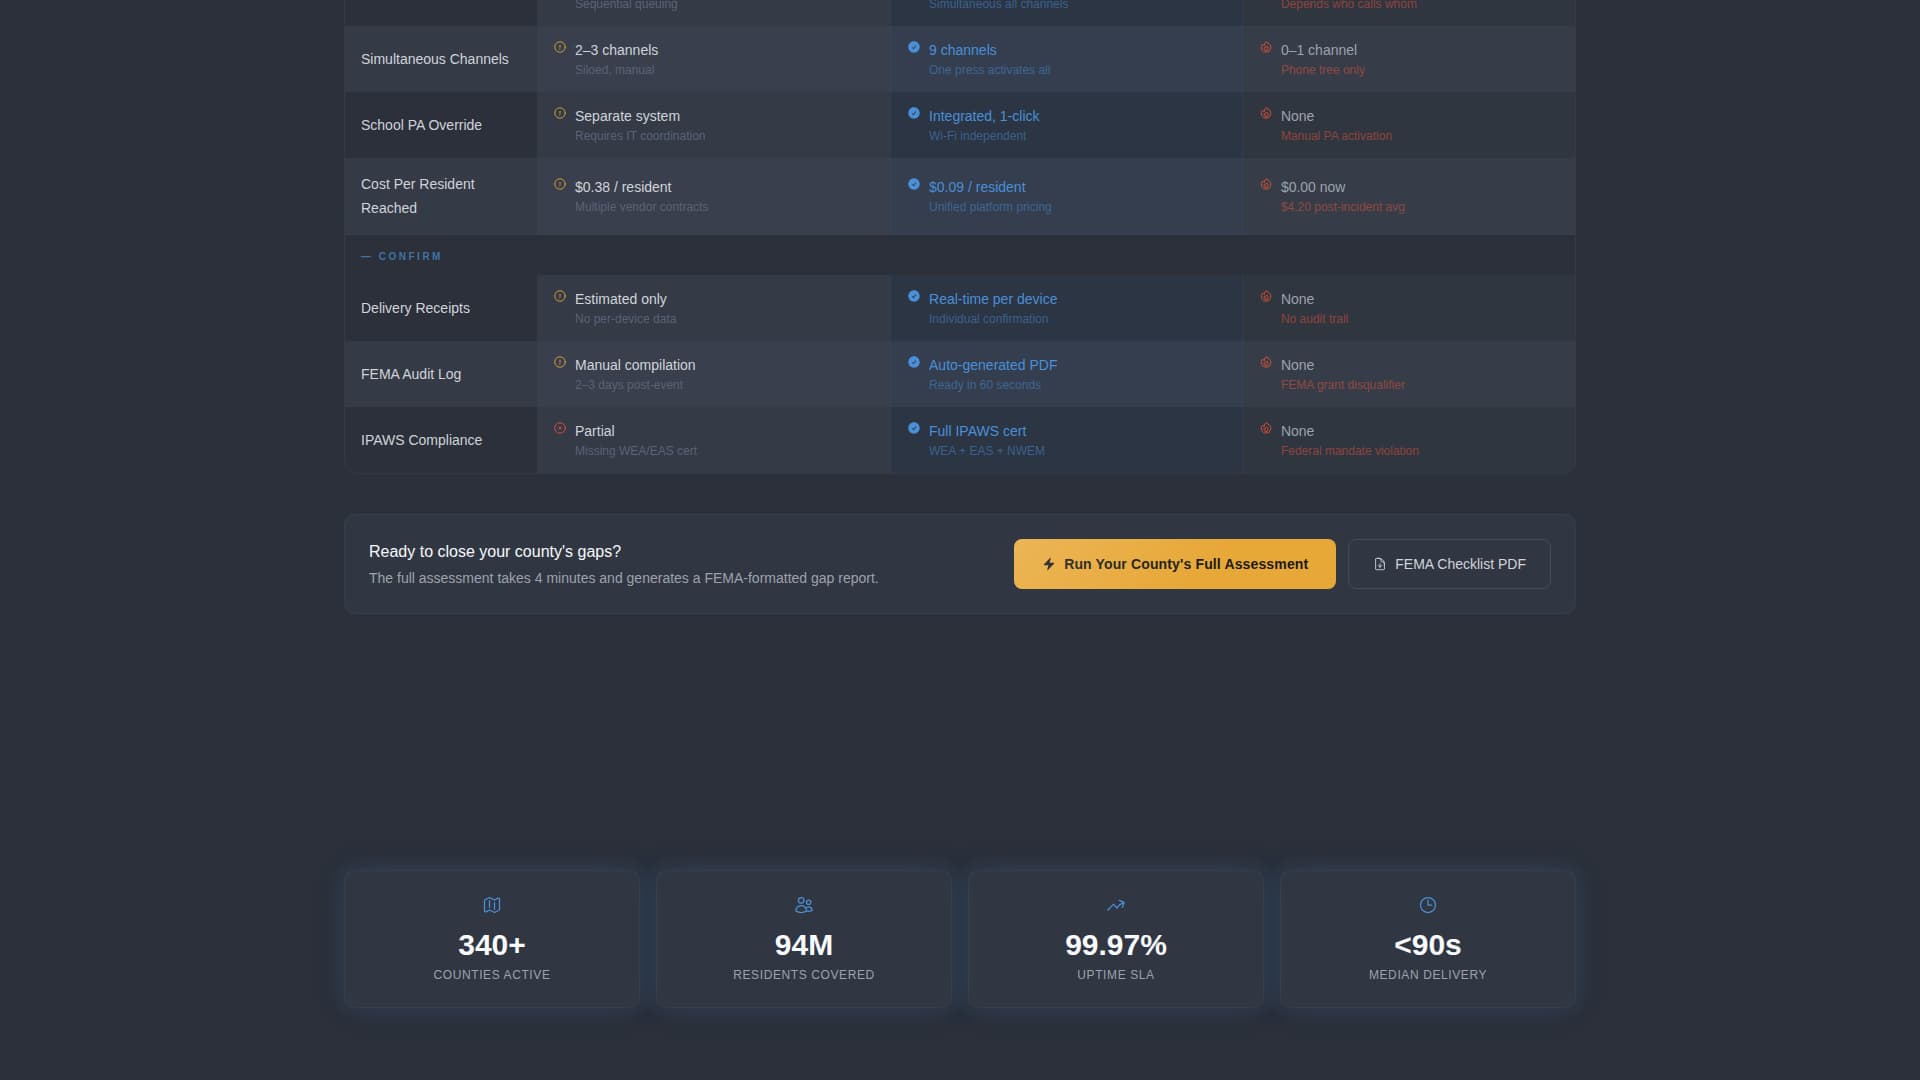Click the red icon beside Federal mandate violation
Screen dimensions: 1920x1080
pyautogui.click(x=1265, y=428)
